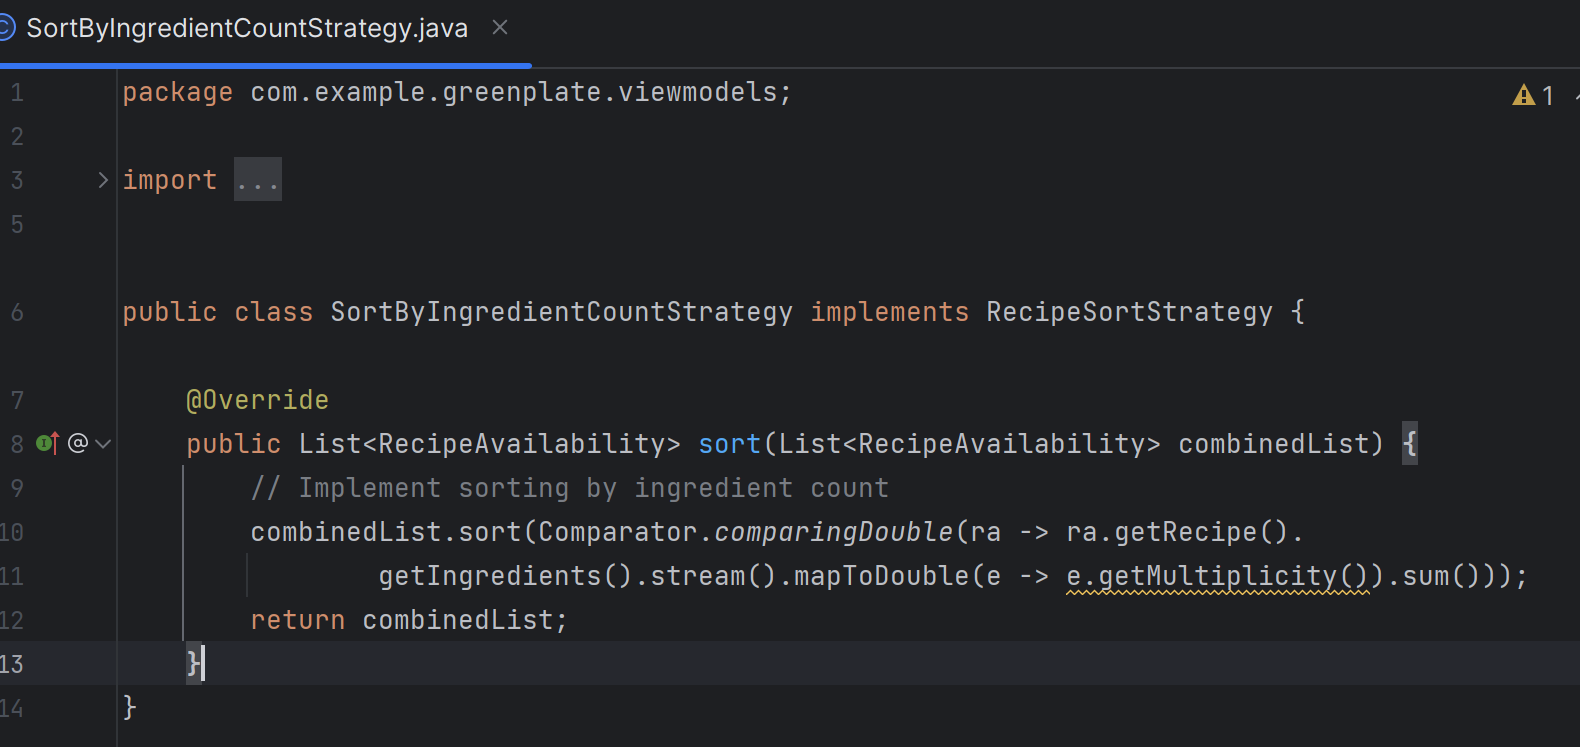Click line number 1 in the gutter
The height and width of the screenshot is (747, 1580).
click(17, 93)
